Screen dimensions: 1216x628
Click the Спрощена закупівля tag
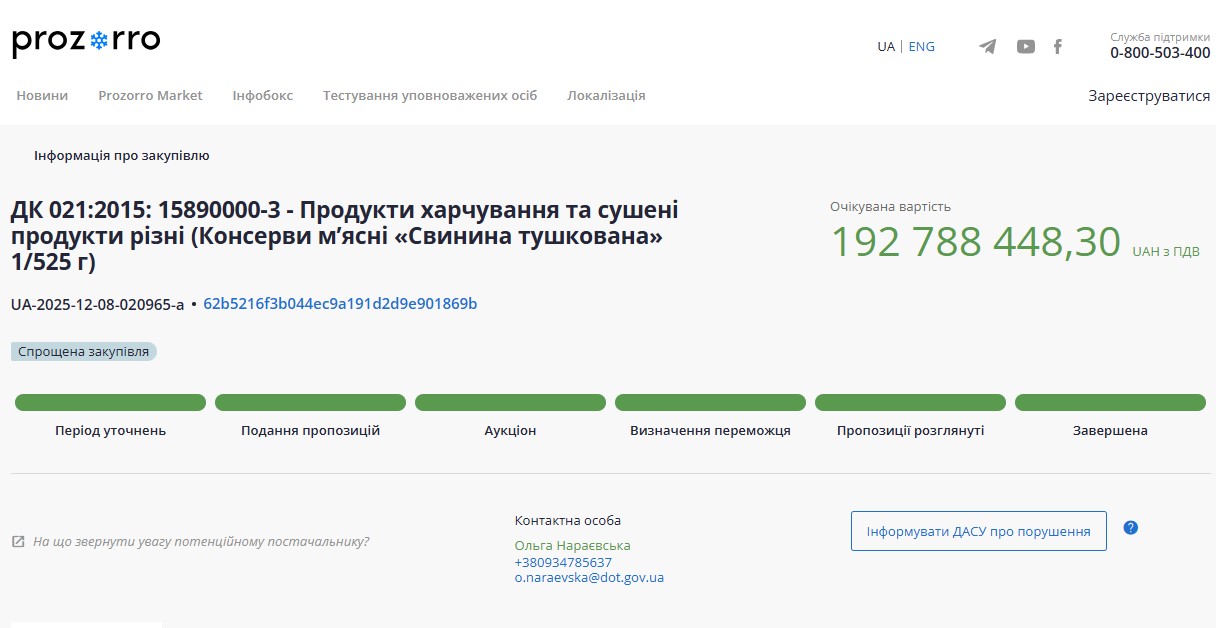84,351
